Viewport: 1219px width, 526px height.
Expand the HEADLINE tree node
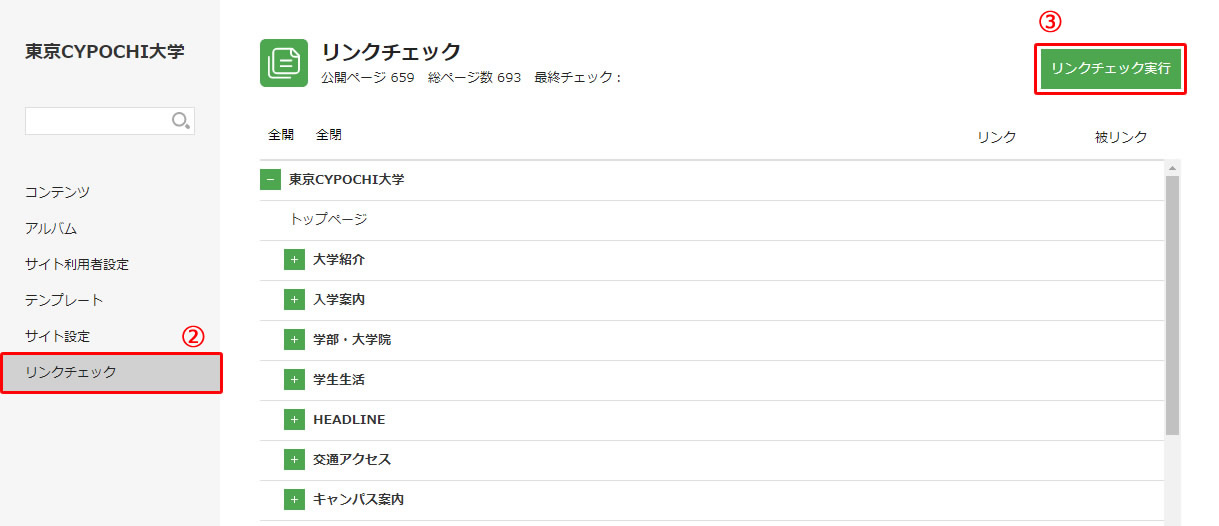point(294,420)
